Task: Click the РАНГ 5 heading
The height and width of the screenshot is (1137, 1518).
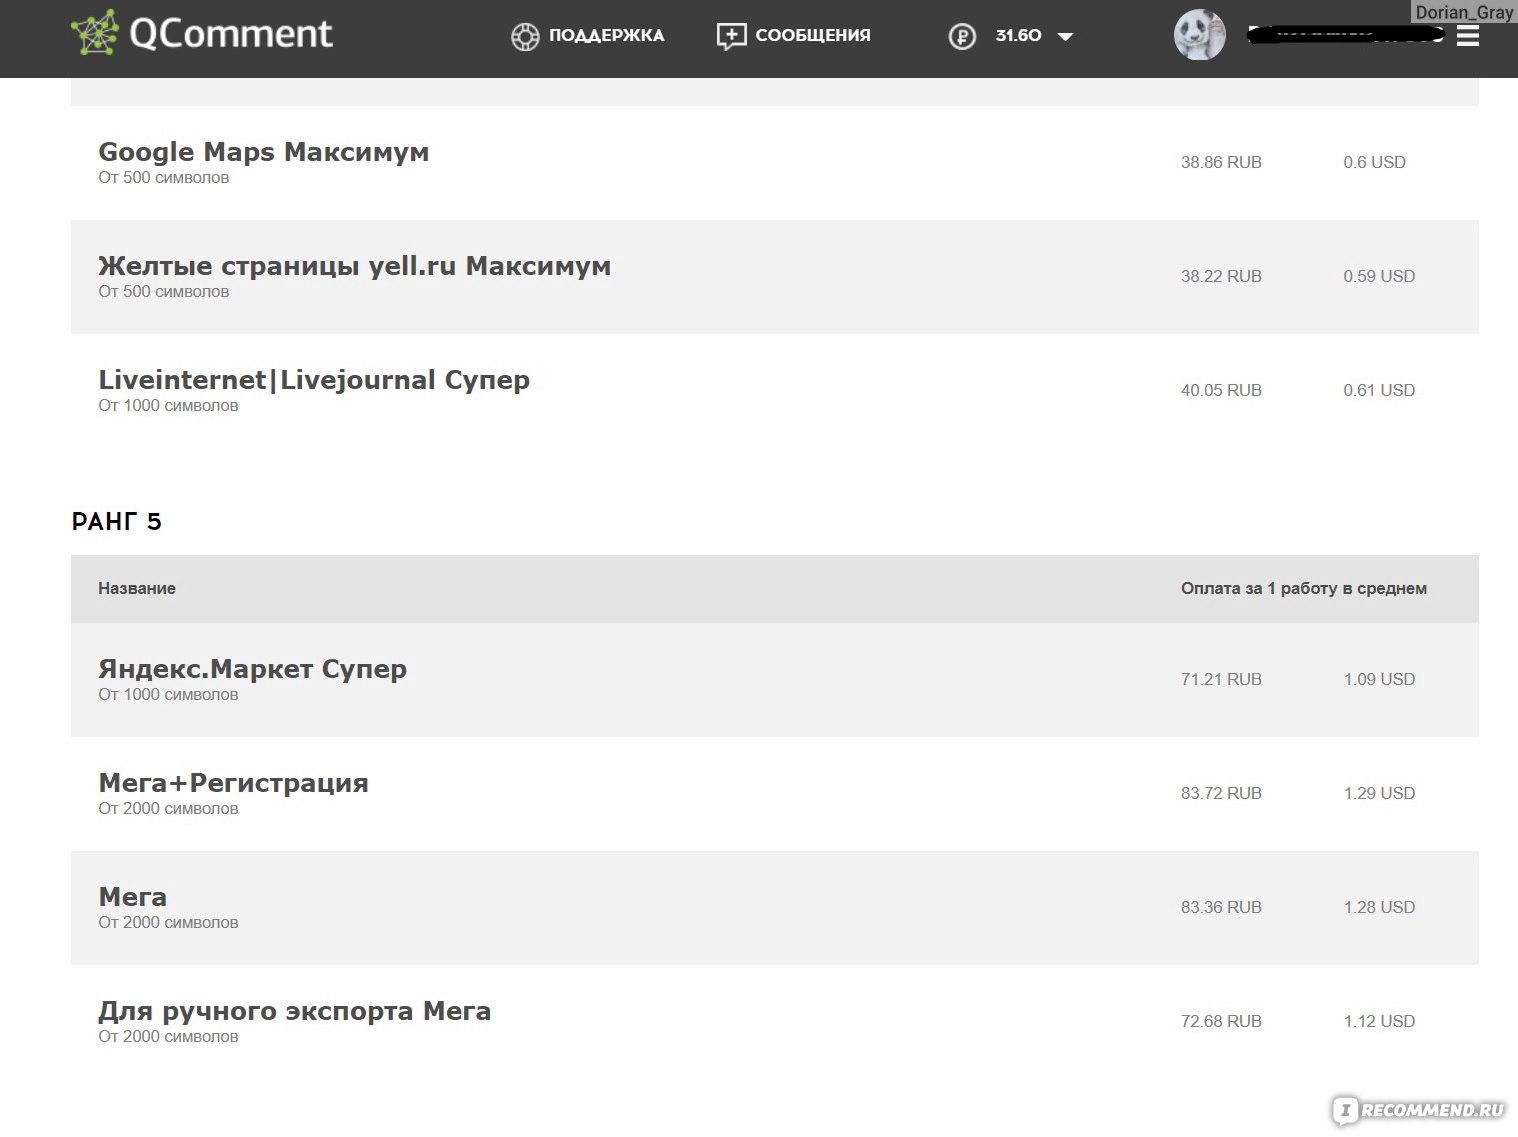Action: pos(116,521)
